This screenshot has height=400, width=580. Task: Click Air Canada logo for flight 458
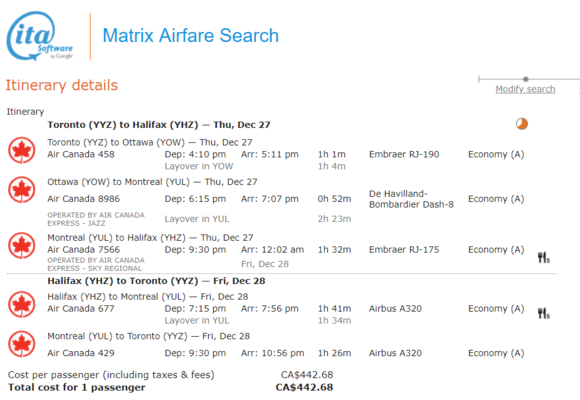(22, 150)
